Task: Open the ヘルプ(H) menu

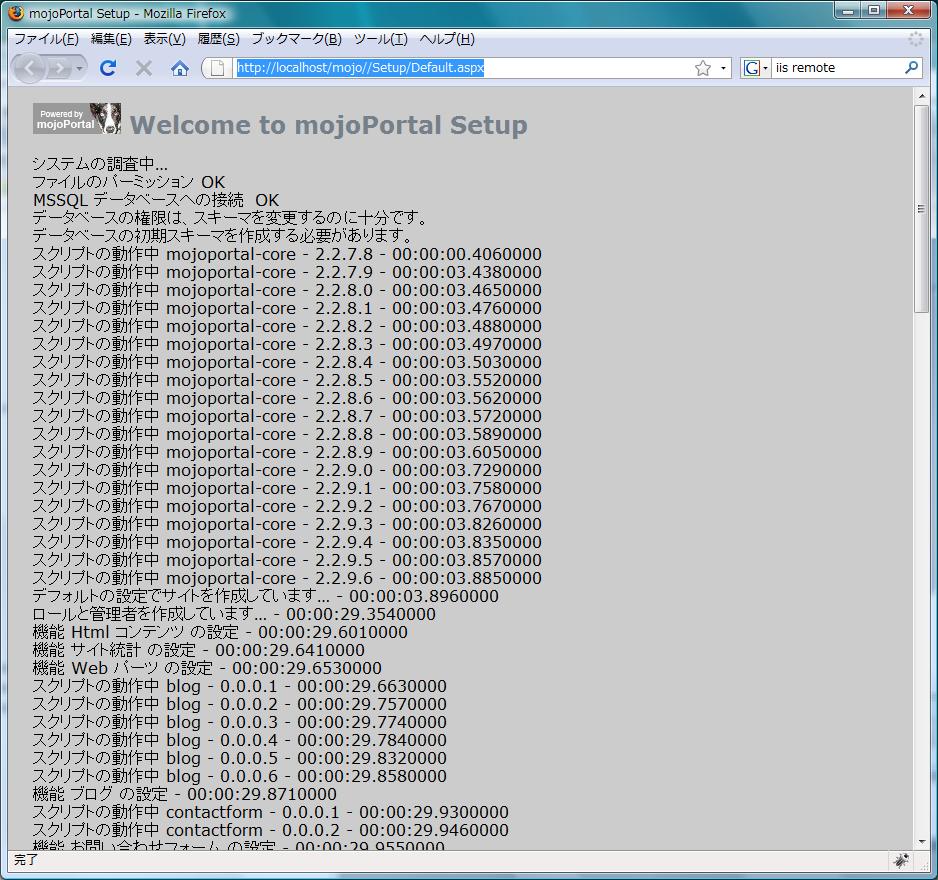Action: [447, 39]
